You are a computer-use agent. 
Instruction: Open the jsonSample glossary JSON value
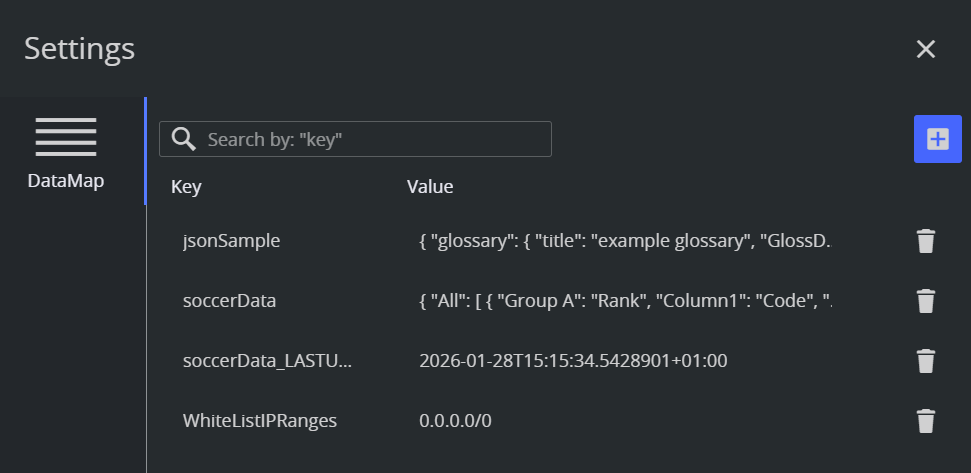click(x=624, y=241)
